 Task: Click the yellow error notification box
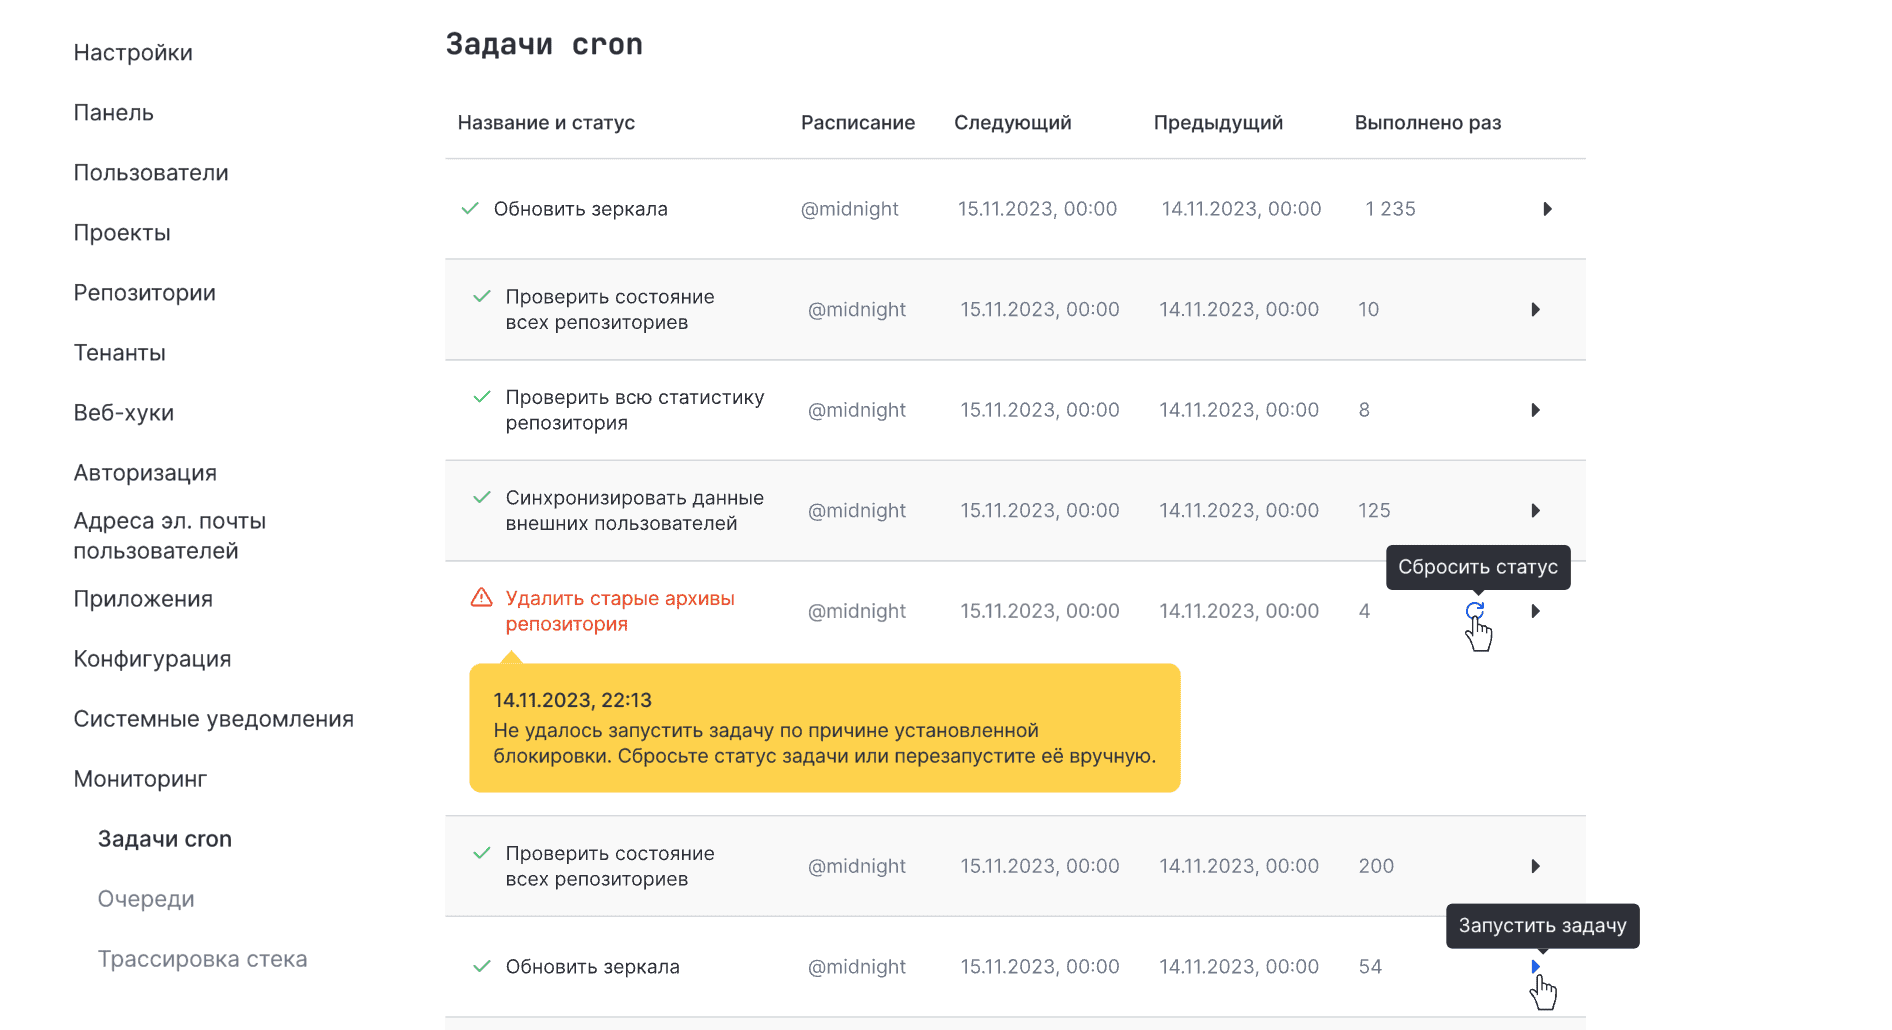(x=824, y=728)
